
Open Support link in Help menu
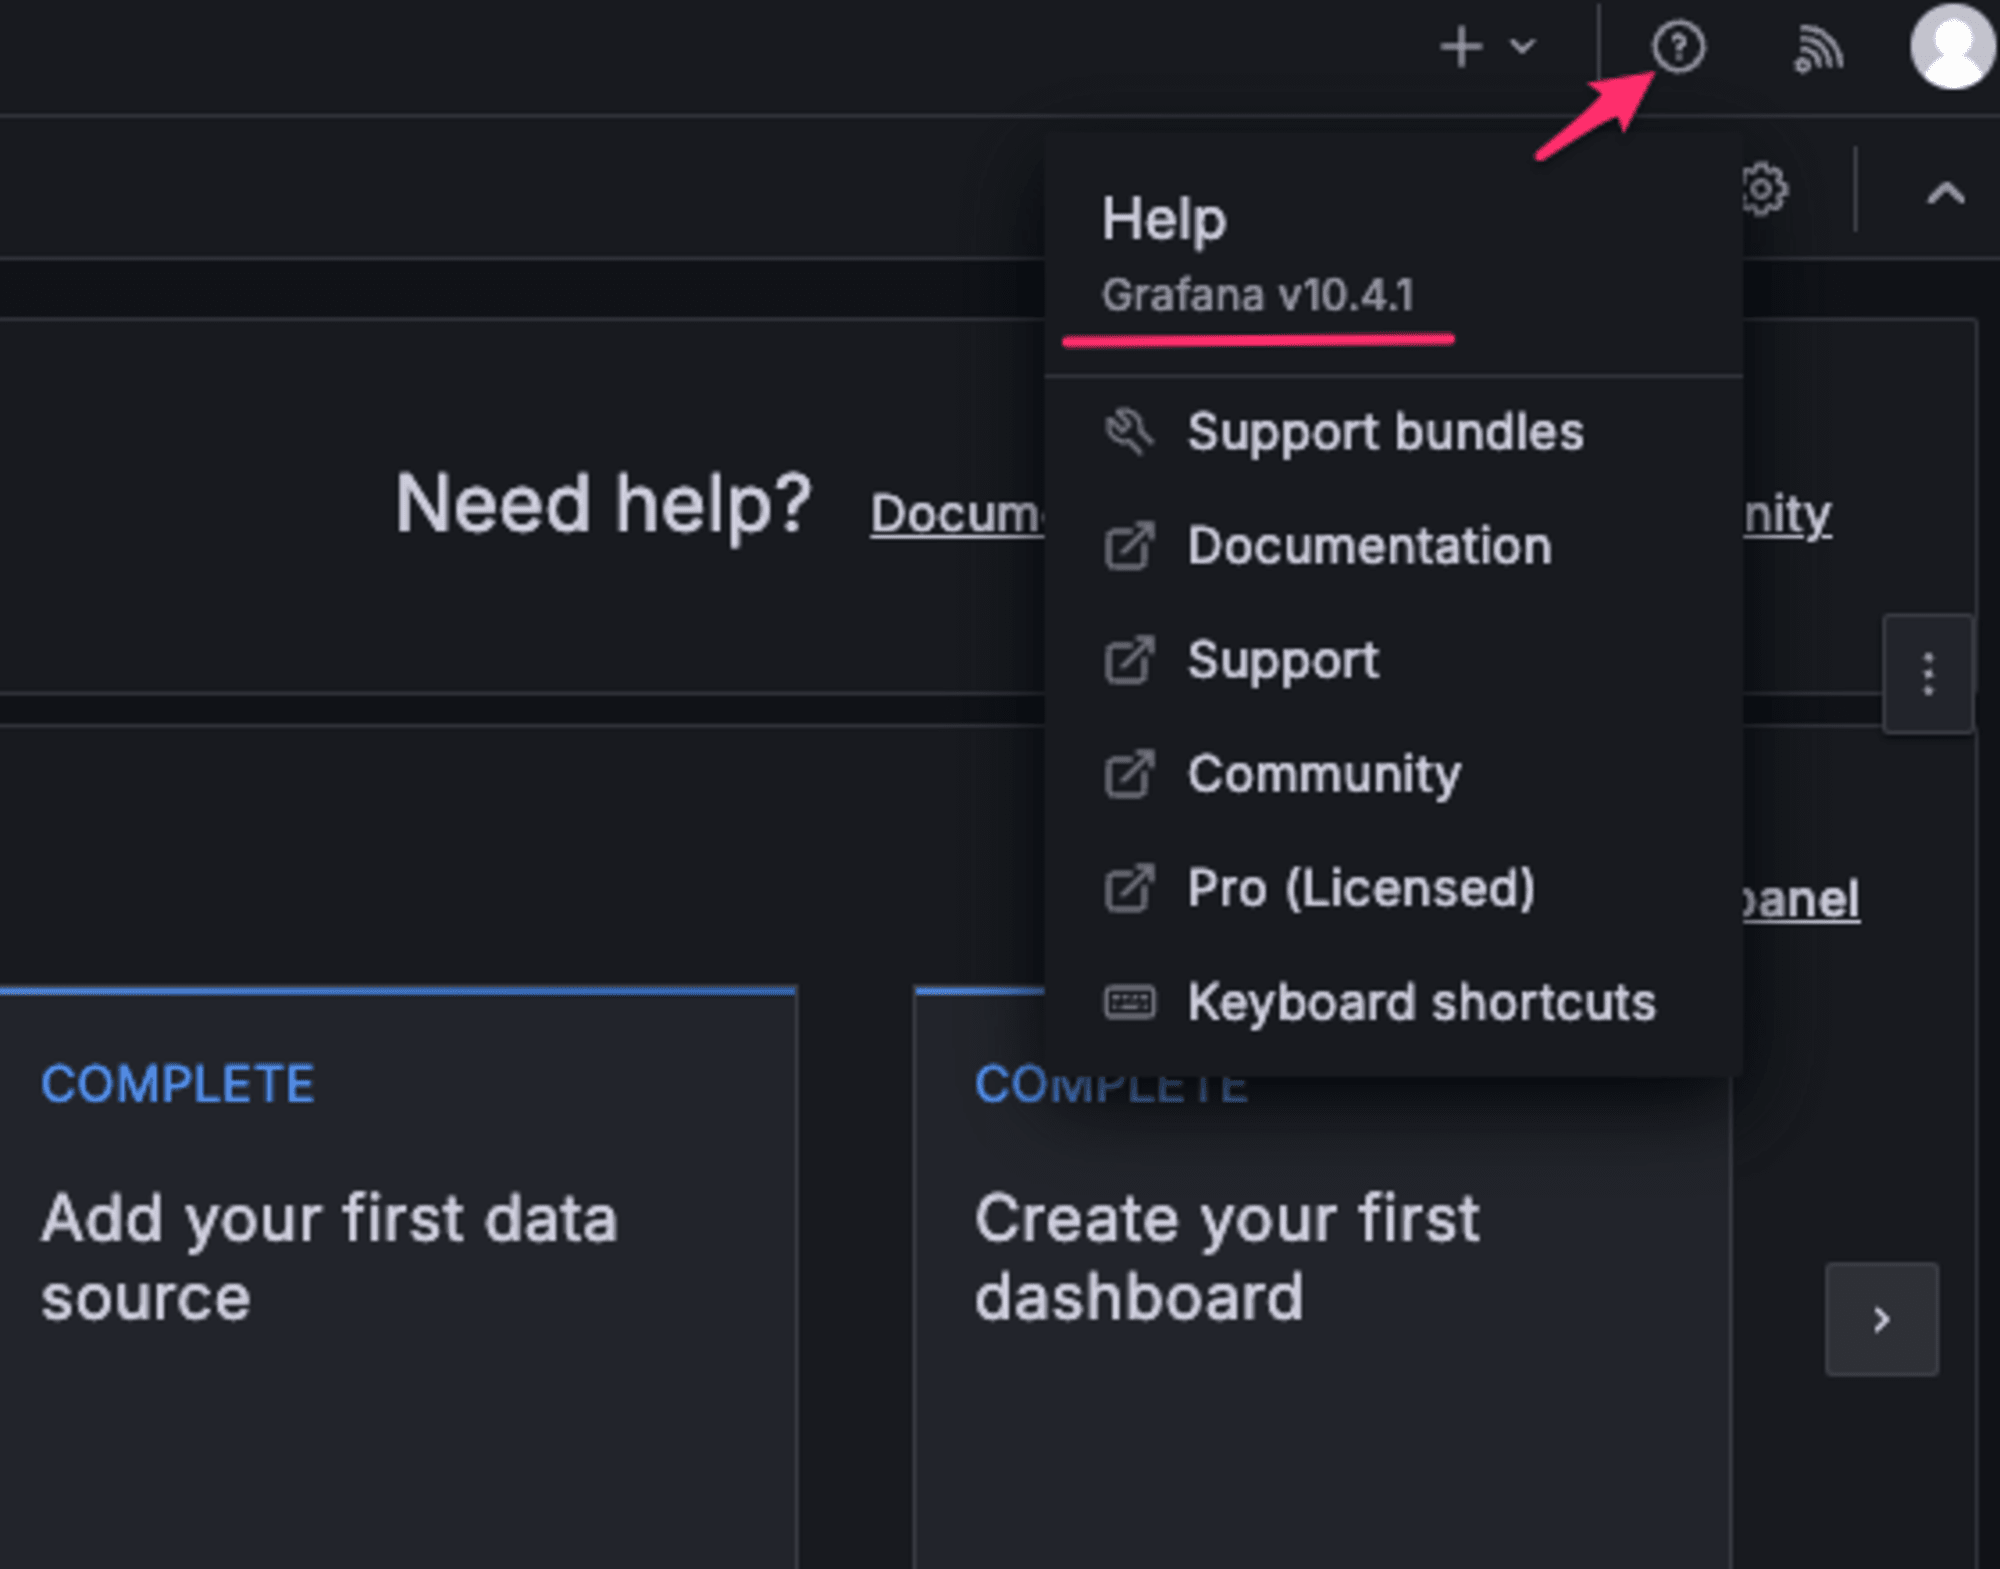[x=1394, y=660]
